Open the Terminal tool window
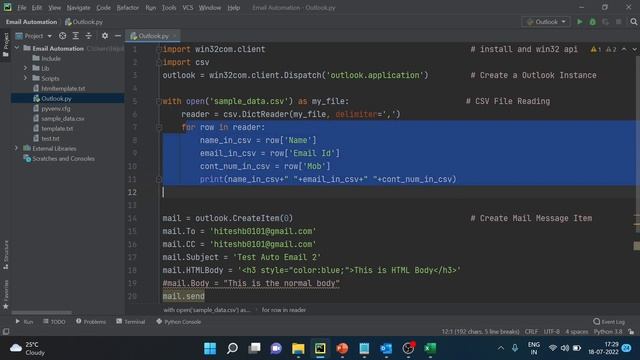Screen dimensions: 640x360 [x=131, y=322]
